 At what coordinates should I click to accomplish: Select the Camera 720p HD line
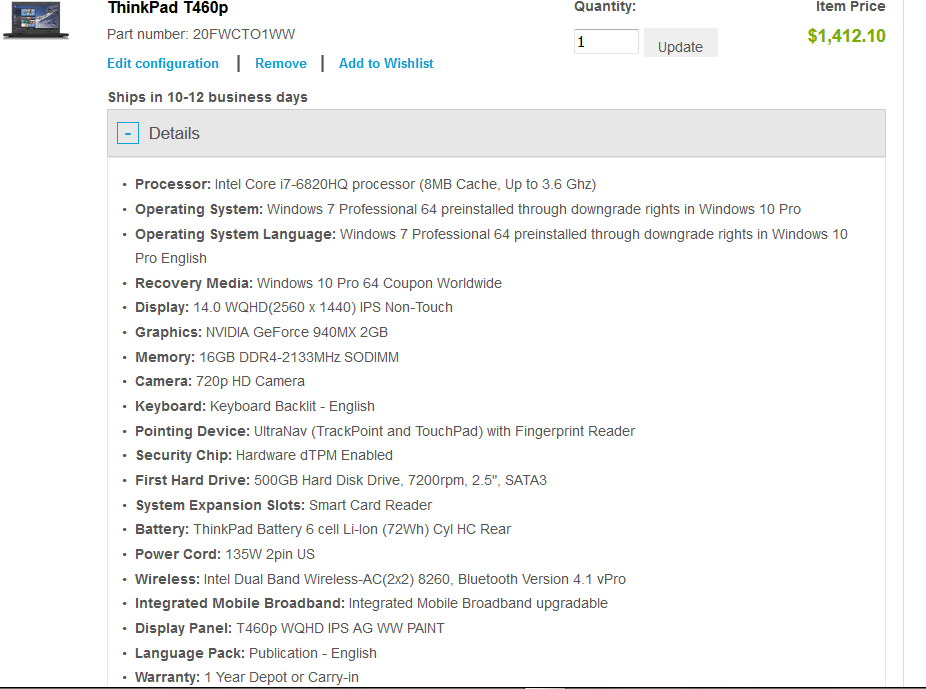click(x=220, y=381)
